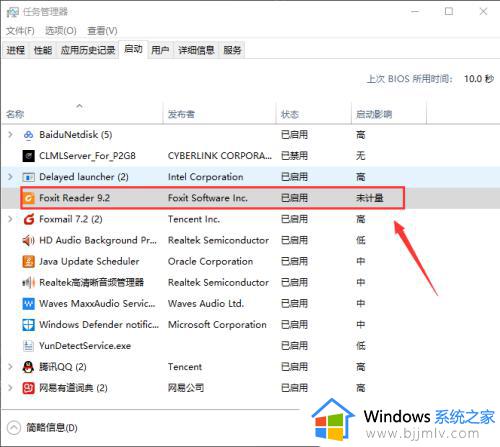Image resolution: width=500 pixels, height=447 pixels.
Task: Click the 网易公司 publisher cell
Action: coord(186,388)
